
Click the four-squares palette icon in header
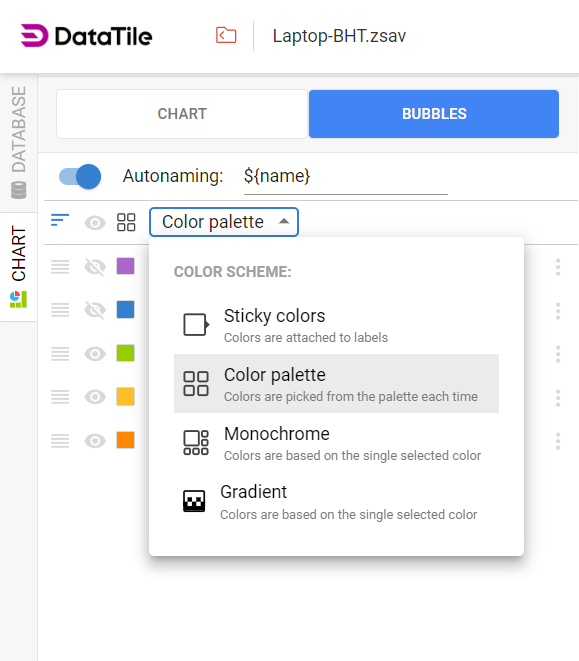pos(126,222)
